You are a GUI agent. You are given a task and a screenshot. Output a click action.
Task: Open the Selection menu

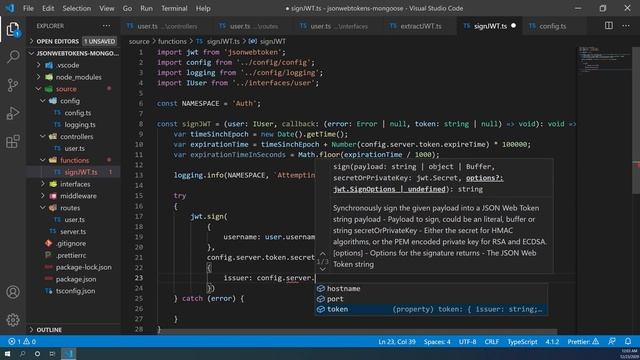coord(76,8)
